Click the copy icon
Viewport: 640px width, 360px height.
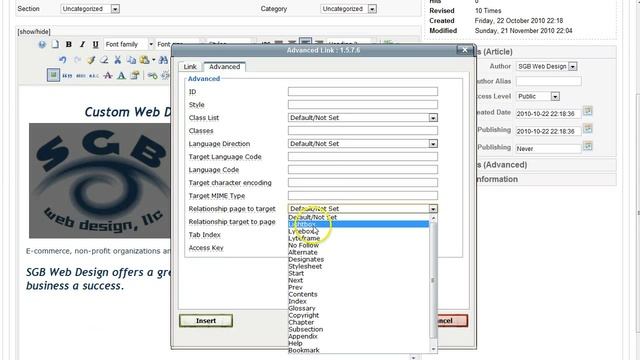tap(131, 60)
